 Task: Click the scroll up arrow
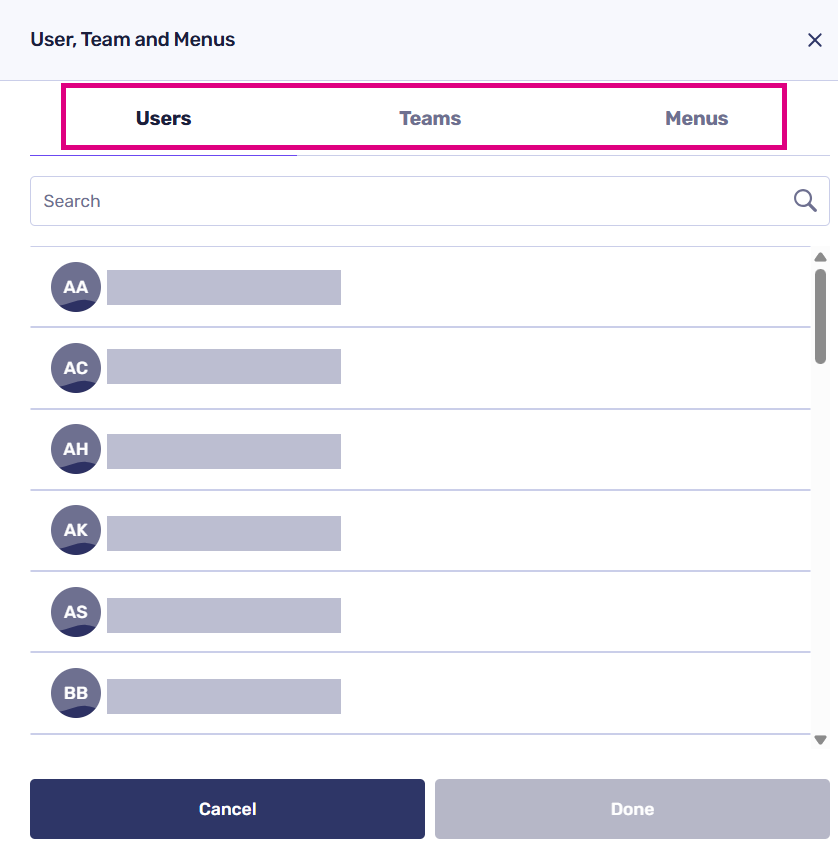click(821, 257)
